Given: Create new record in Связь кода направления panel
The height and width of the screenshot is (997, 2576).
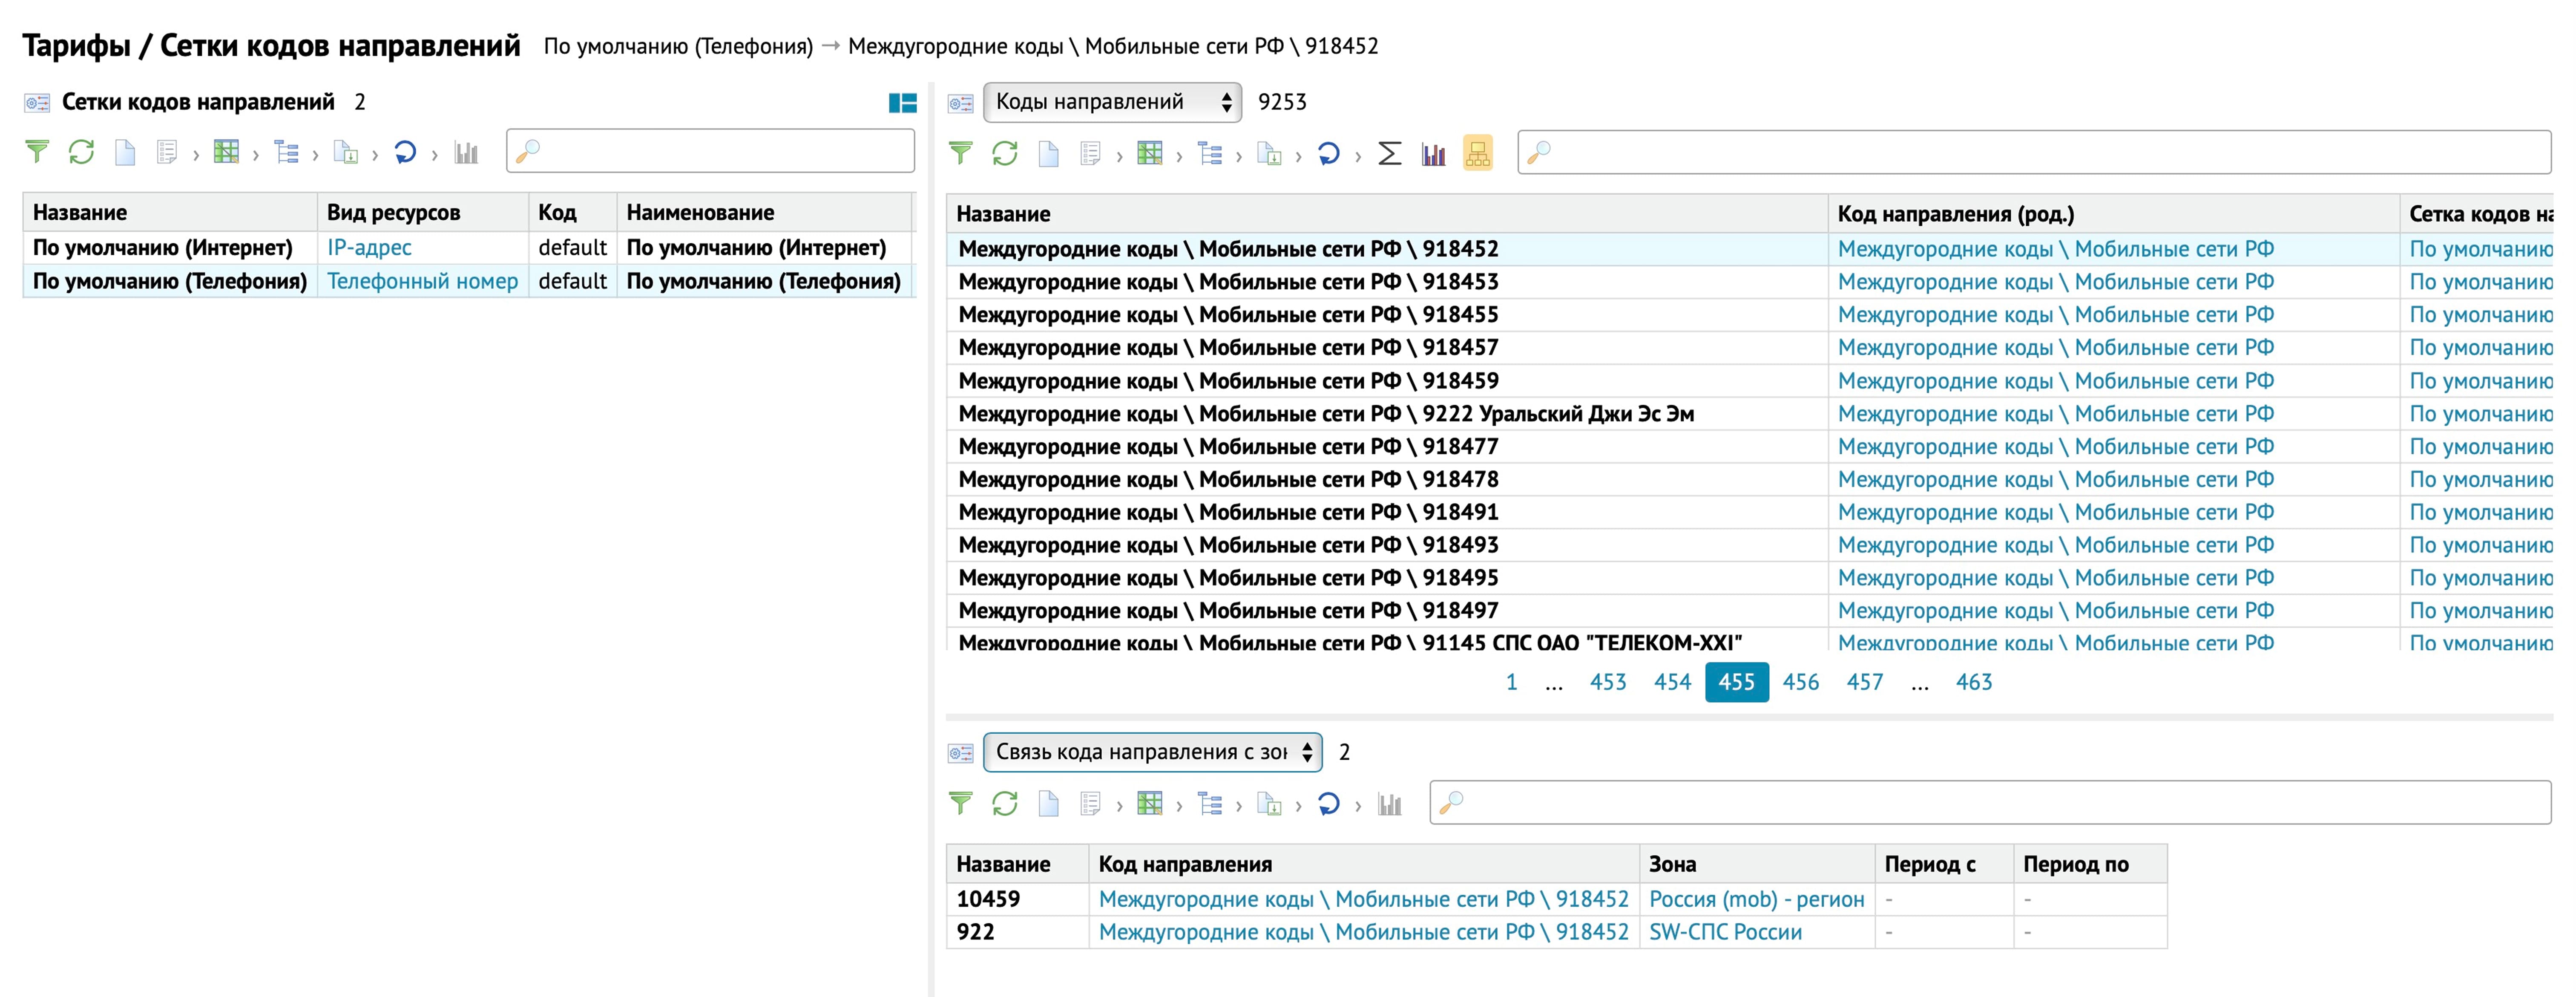Looking at the screenshot, I should [x=1049, y=803].
